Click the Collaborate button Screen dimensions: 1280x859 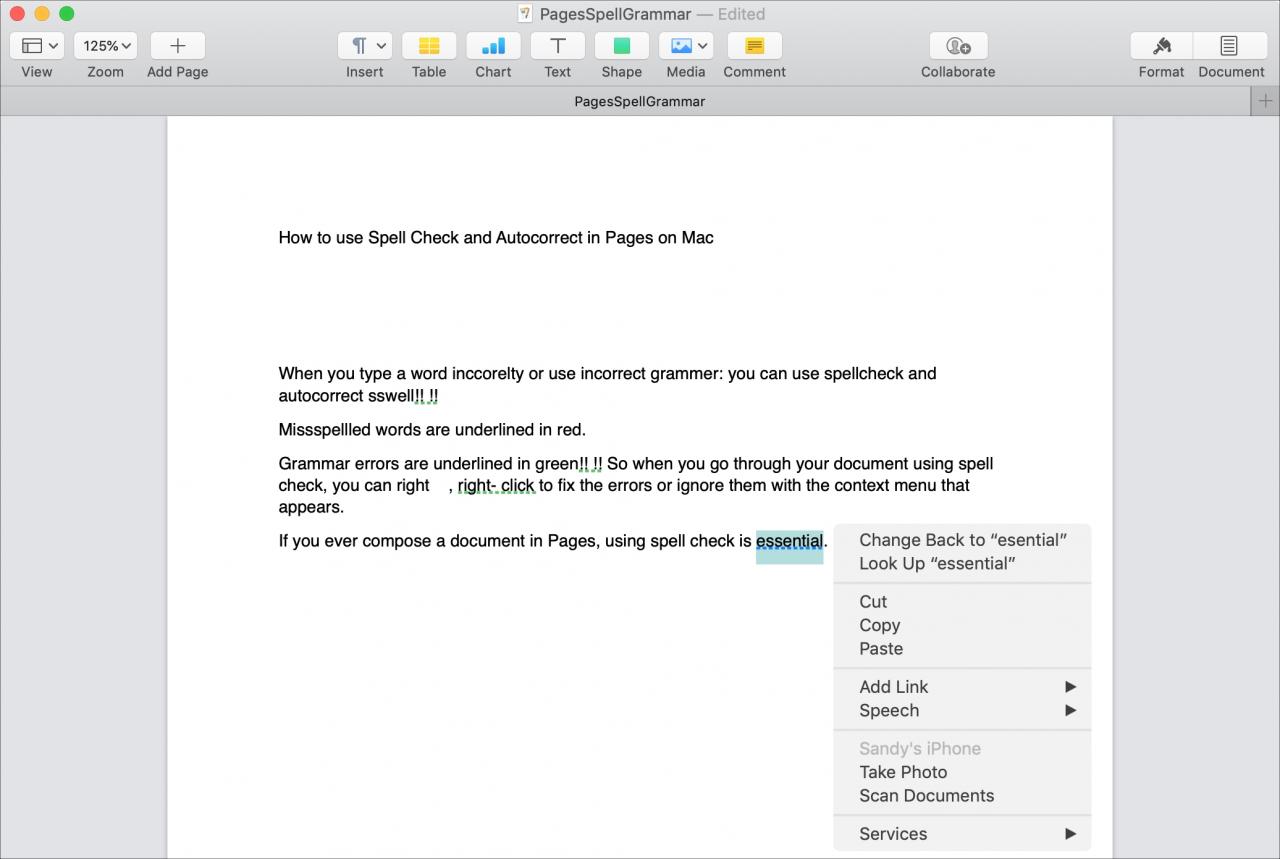point(958,46)
